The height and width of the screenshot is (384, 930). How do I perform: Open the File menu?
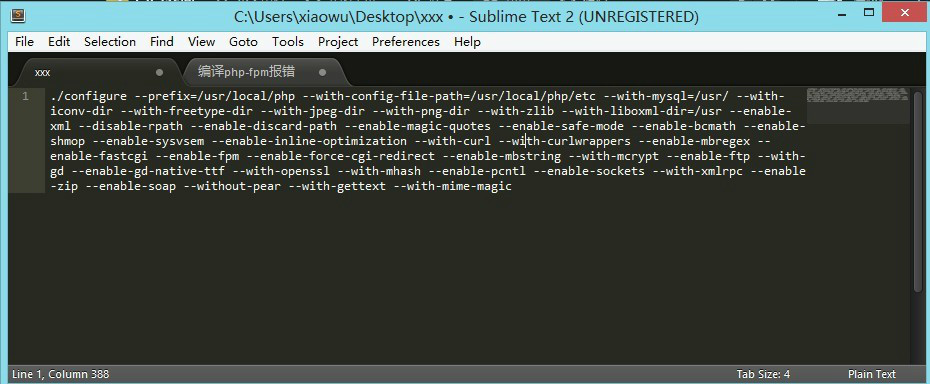[x=24, y=42]
